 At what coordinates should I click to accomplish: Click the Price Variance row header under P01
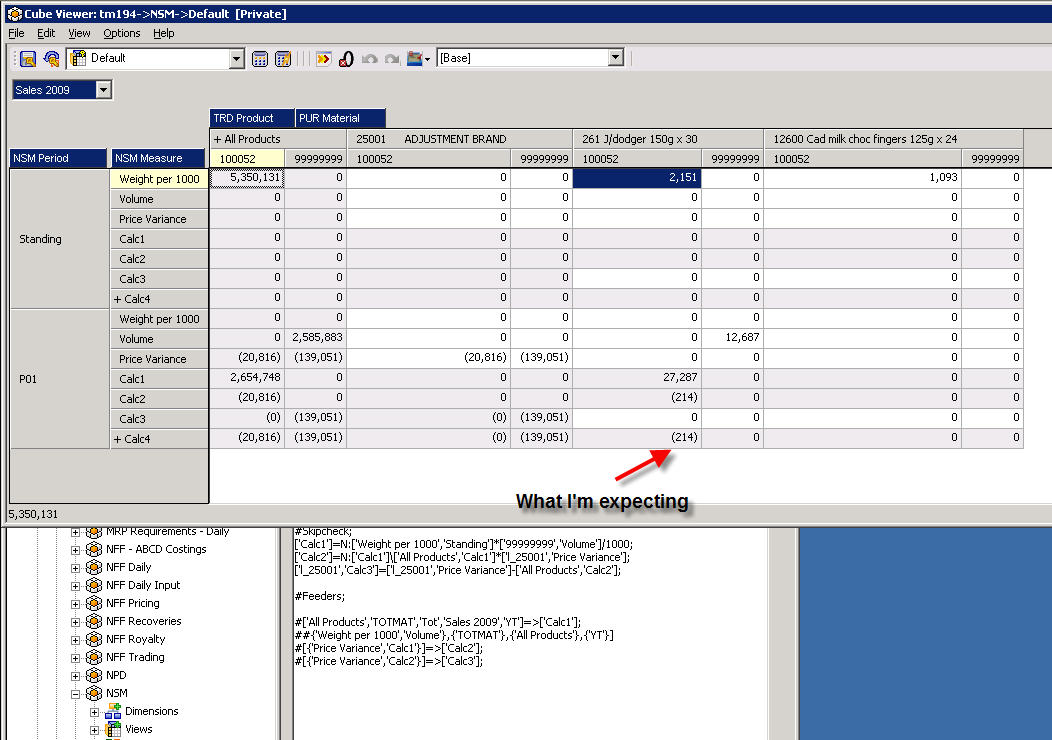[159, 359]
